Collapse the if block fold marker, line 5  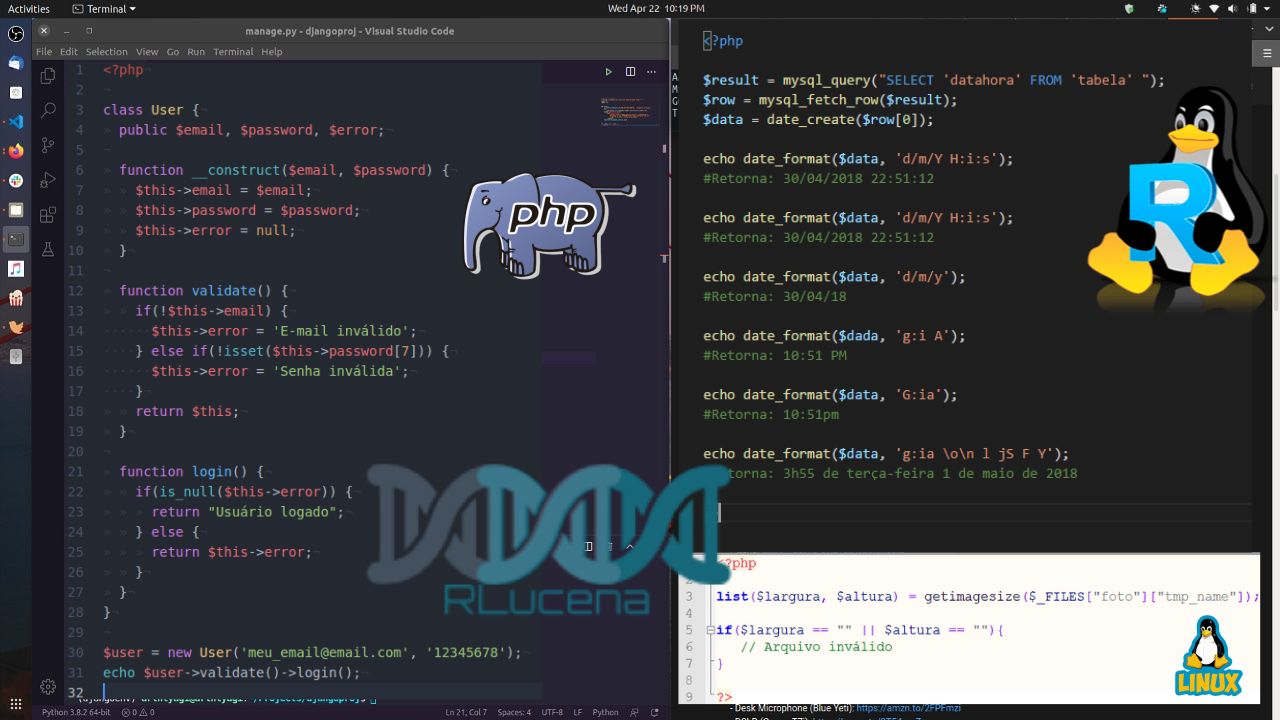pyautogui.click(x=710, y=631)
